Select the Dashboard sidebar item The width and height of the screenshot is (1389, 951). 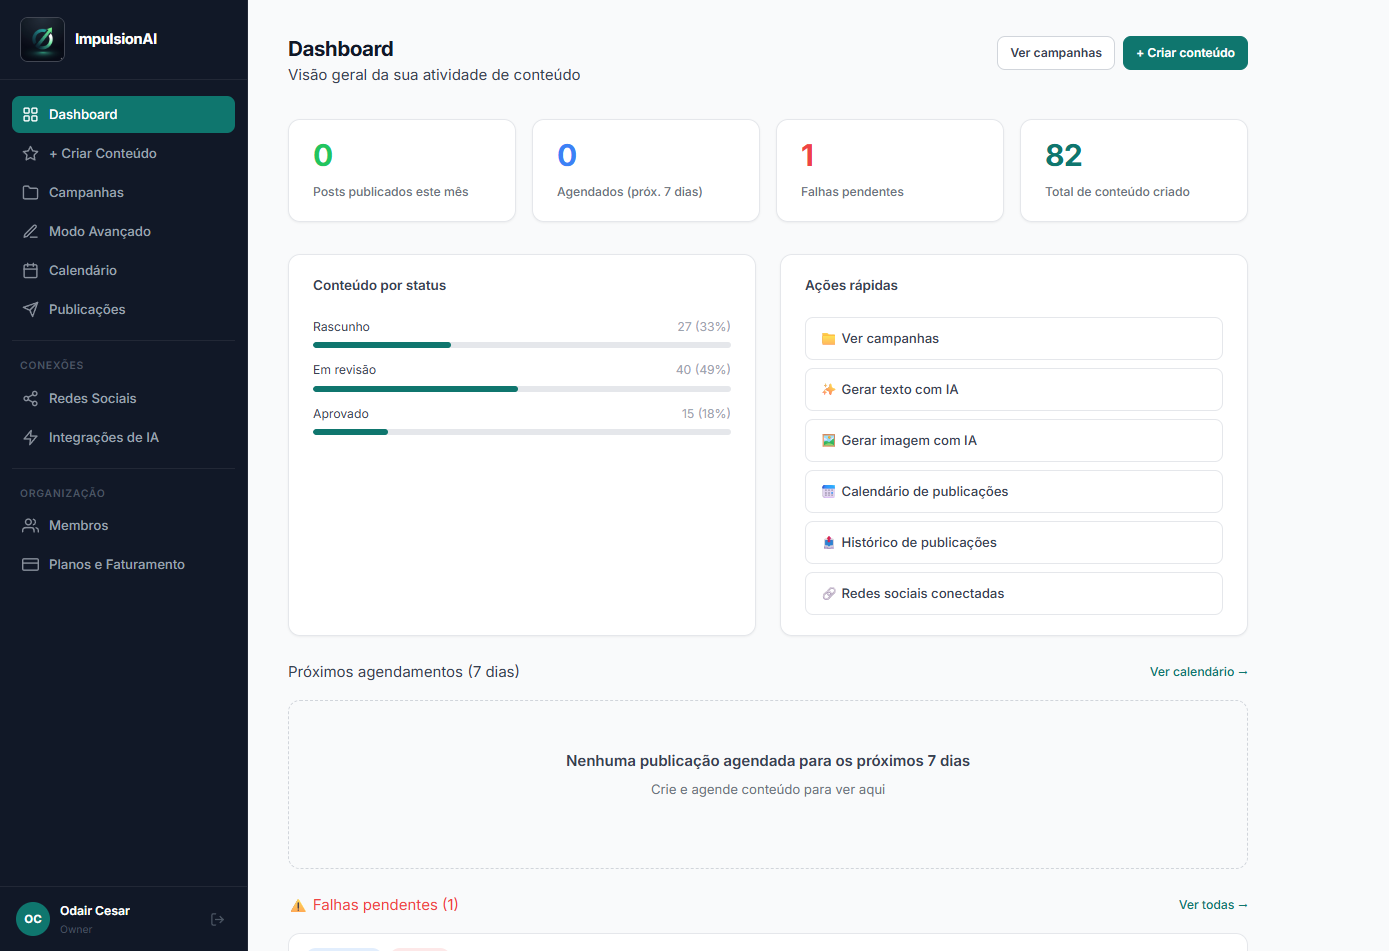point(123,114)
